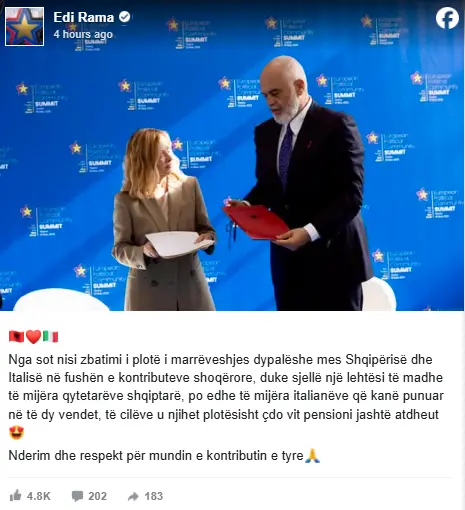Click the thumbs-up like icon
This screenshot has width=465, height=510.
(15, 496)
